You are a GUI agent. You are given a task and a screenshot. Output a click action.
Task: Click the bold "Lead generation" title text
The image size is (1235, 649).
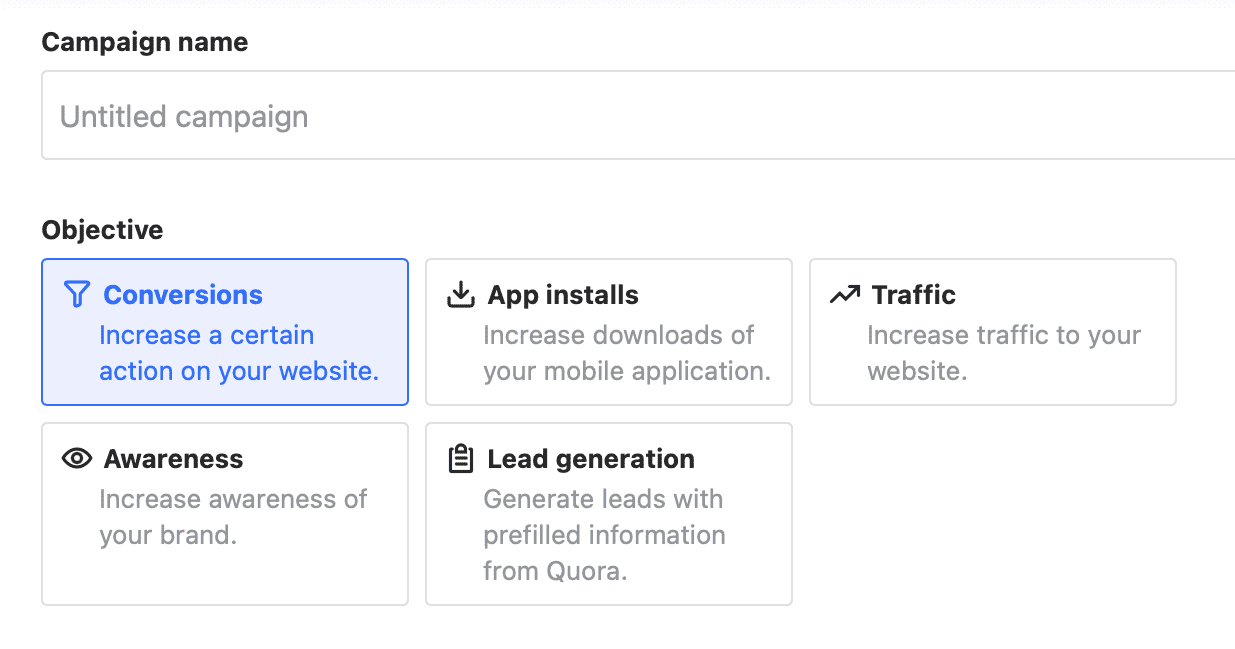(590, 459)
